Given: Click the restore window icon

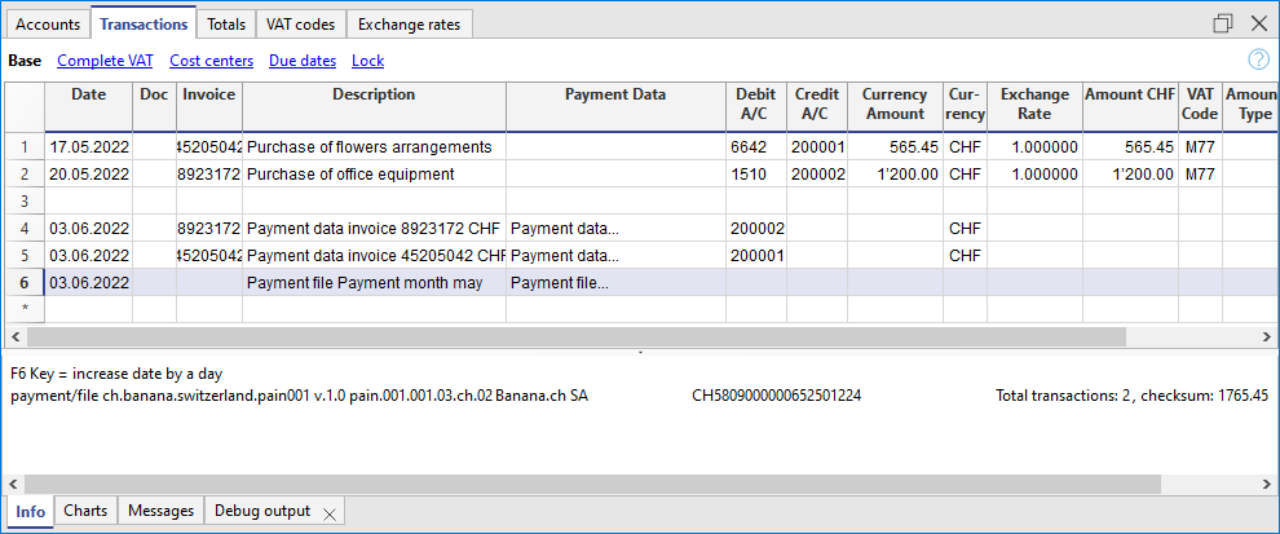Looking at the screenshot, I should point(1223,23).
